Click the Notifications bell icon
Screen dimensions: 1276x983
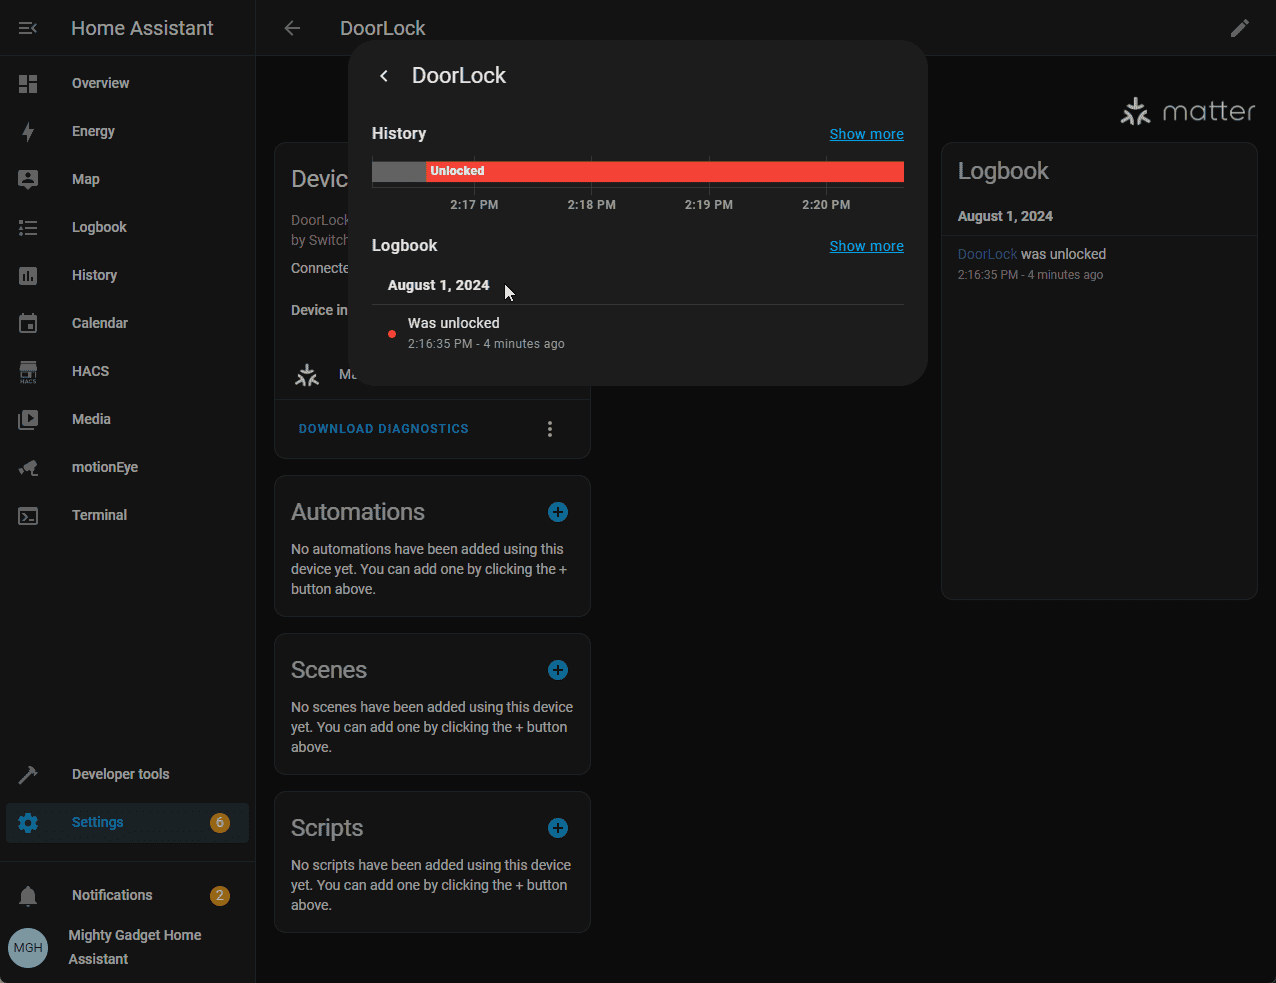[28, 895]
